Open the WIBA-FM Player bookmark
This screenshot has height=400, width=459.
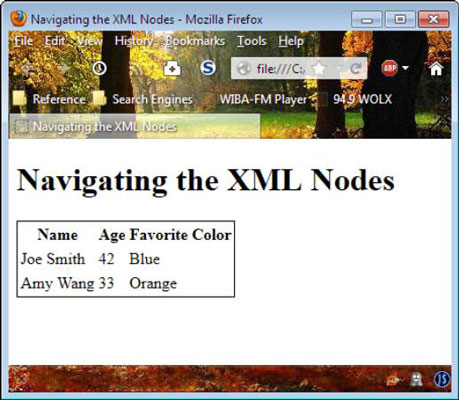258,99
